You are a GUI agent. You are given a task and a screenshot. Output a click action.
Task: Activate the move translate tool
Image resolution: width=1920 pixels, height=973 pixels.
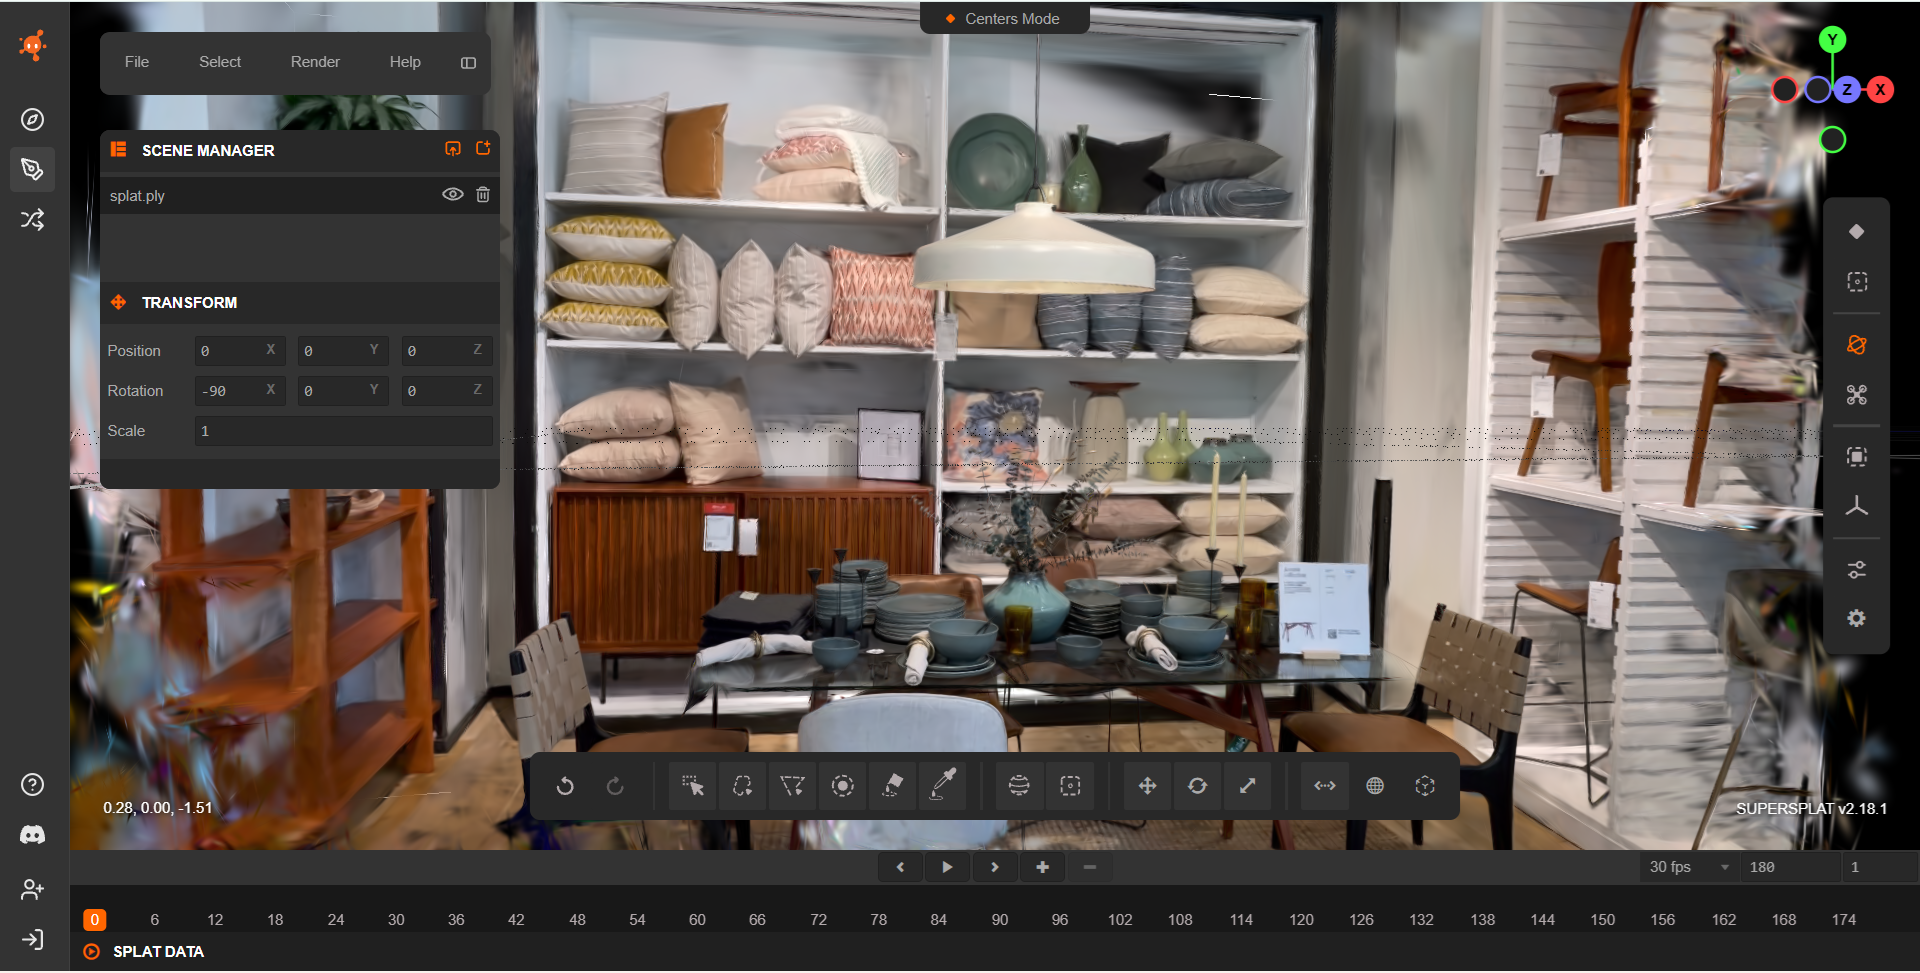coord(1147,787)
